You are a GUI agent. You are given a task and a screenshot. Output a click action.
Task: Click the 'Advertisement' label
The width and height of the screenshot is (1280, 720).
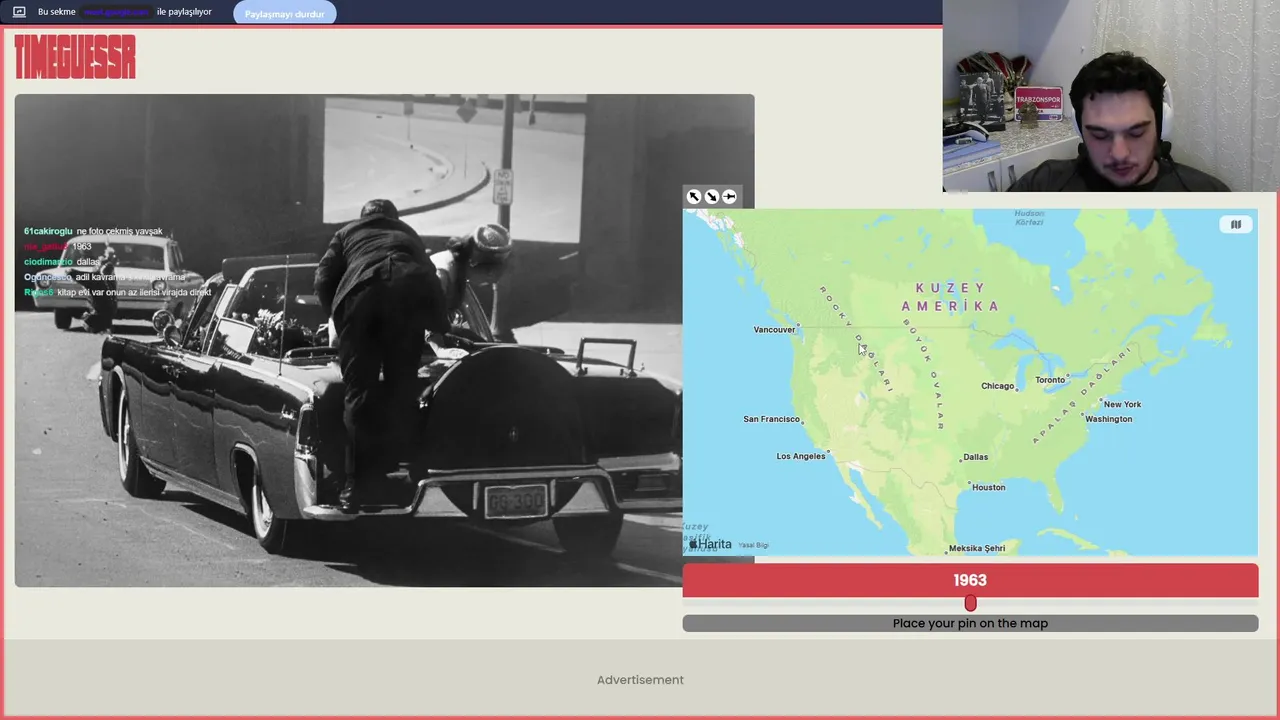coord(640,680)
